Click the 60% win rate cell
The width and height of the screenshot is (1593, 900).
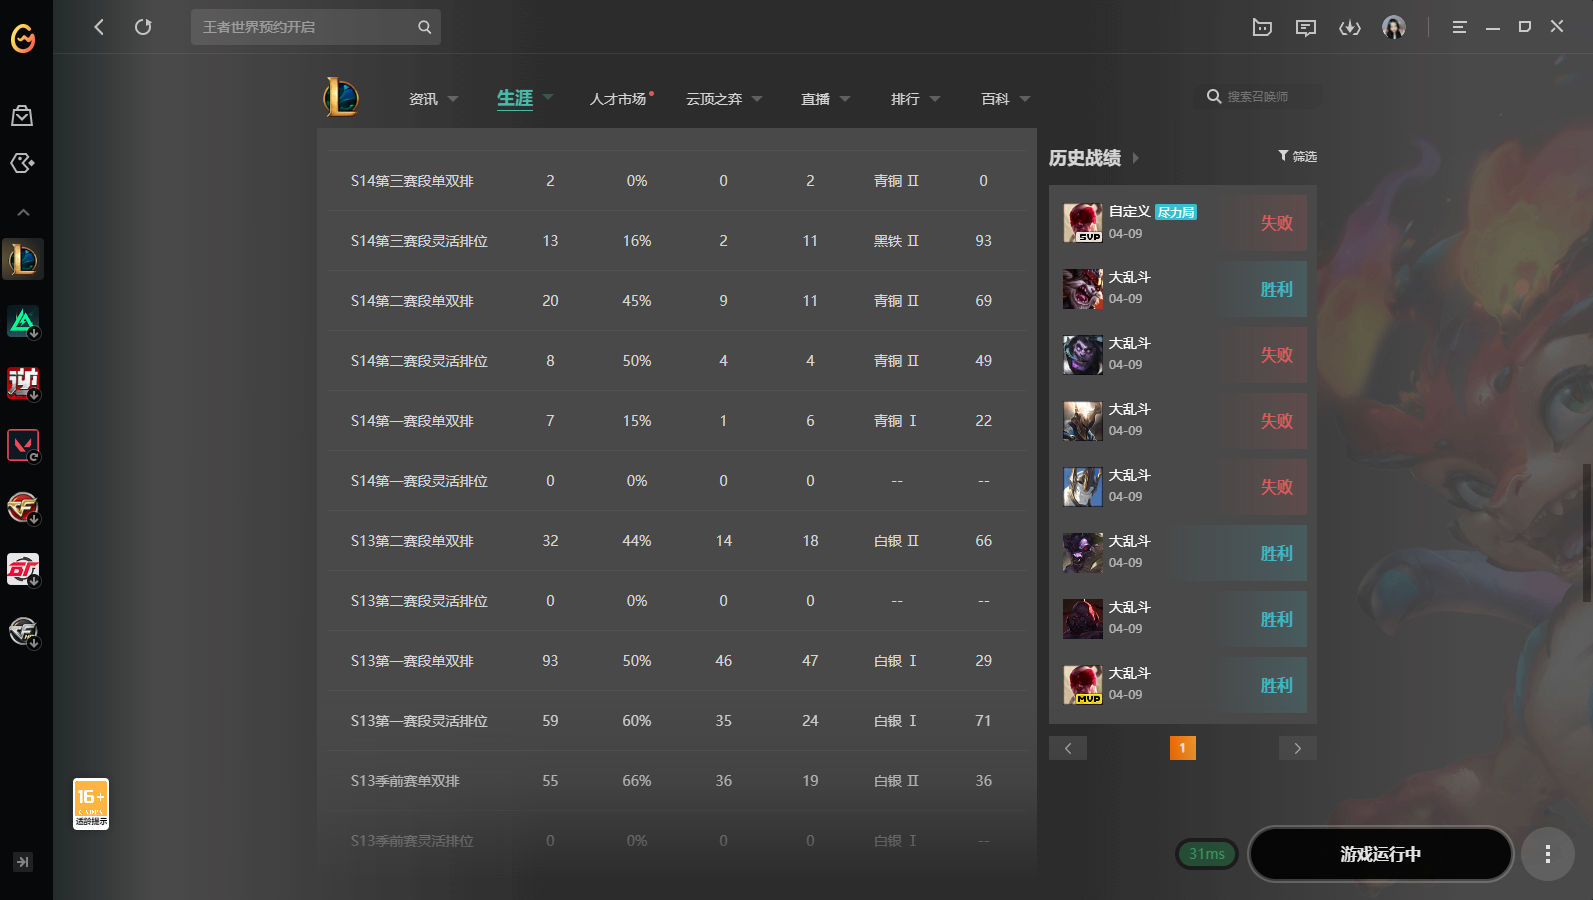tap(637, 721)
